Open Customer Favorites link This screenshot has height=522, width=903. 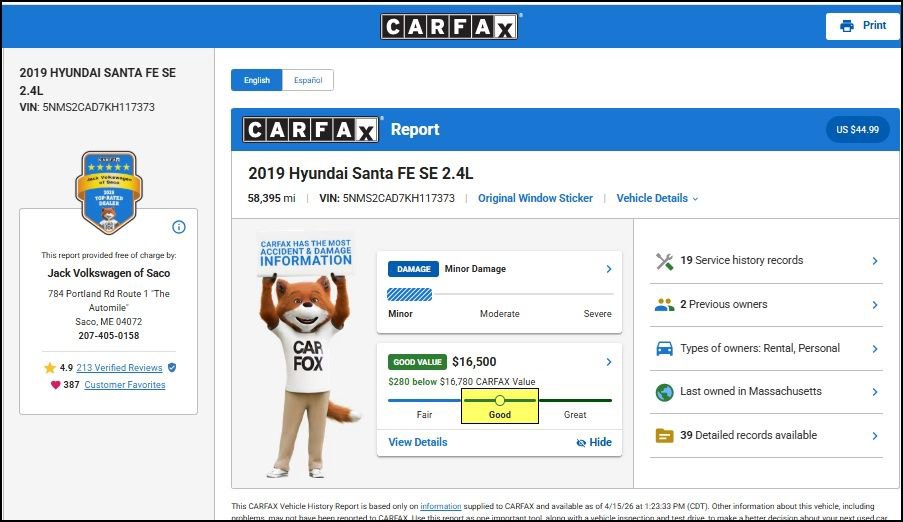[x=125, y=385]
